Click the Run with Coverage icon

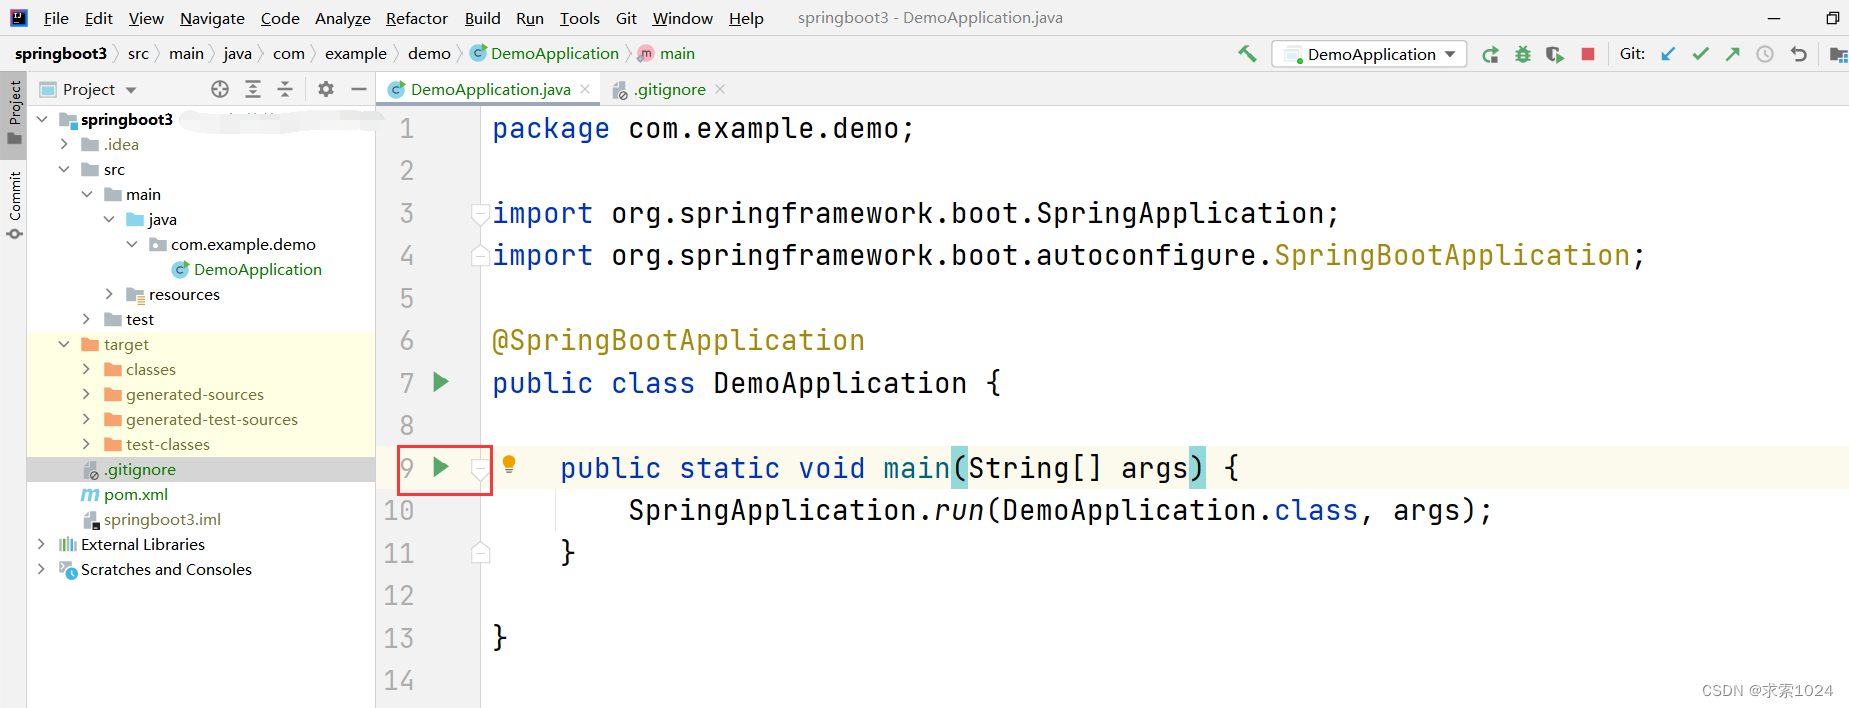[1554, 54]
